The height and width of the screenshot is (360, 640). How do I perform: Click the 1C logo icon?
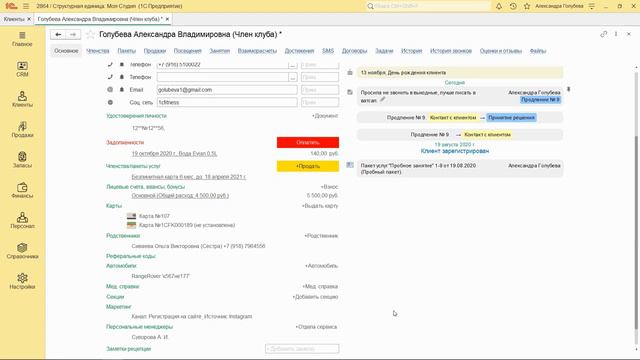(x=11, y=6)
